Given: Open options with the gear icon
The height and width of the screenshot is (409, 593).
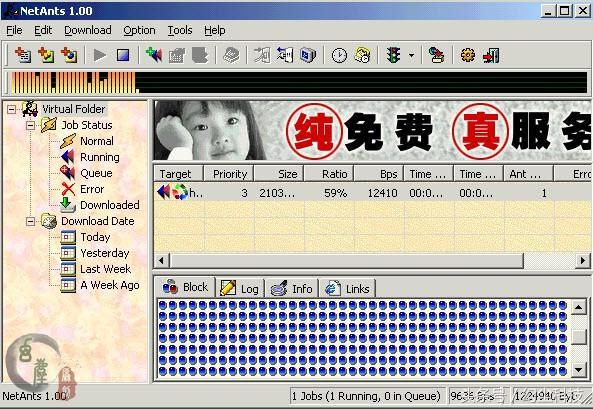Looking at the screenshot, I should click(x=468, y=55).
